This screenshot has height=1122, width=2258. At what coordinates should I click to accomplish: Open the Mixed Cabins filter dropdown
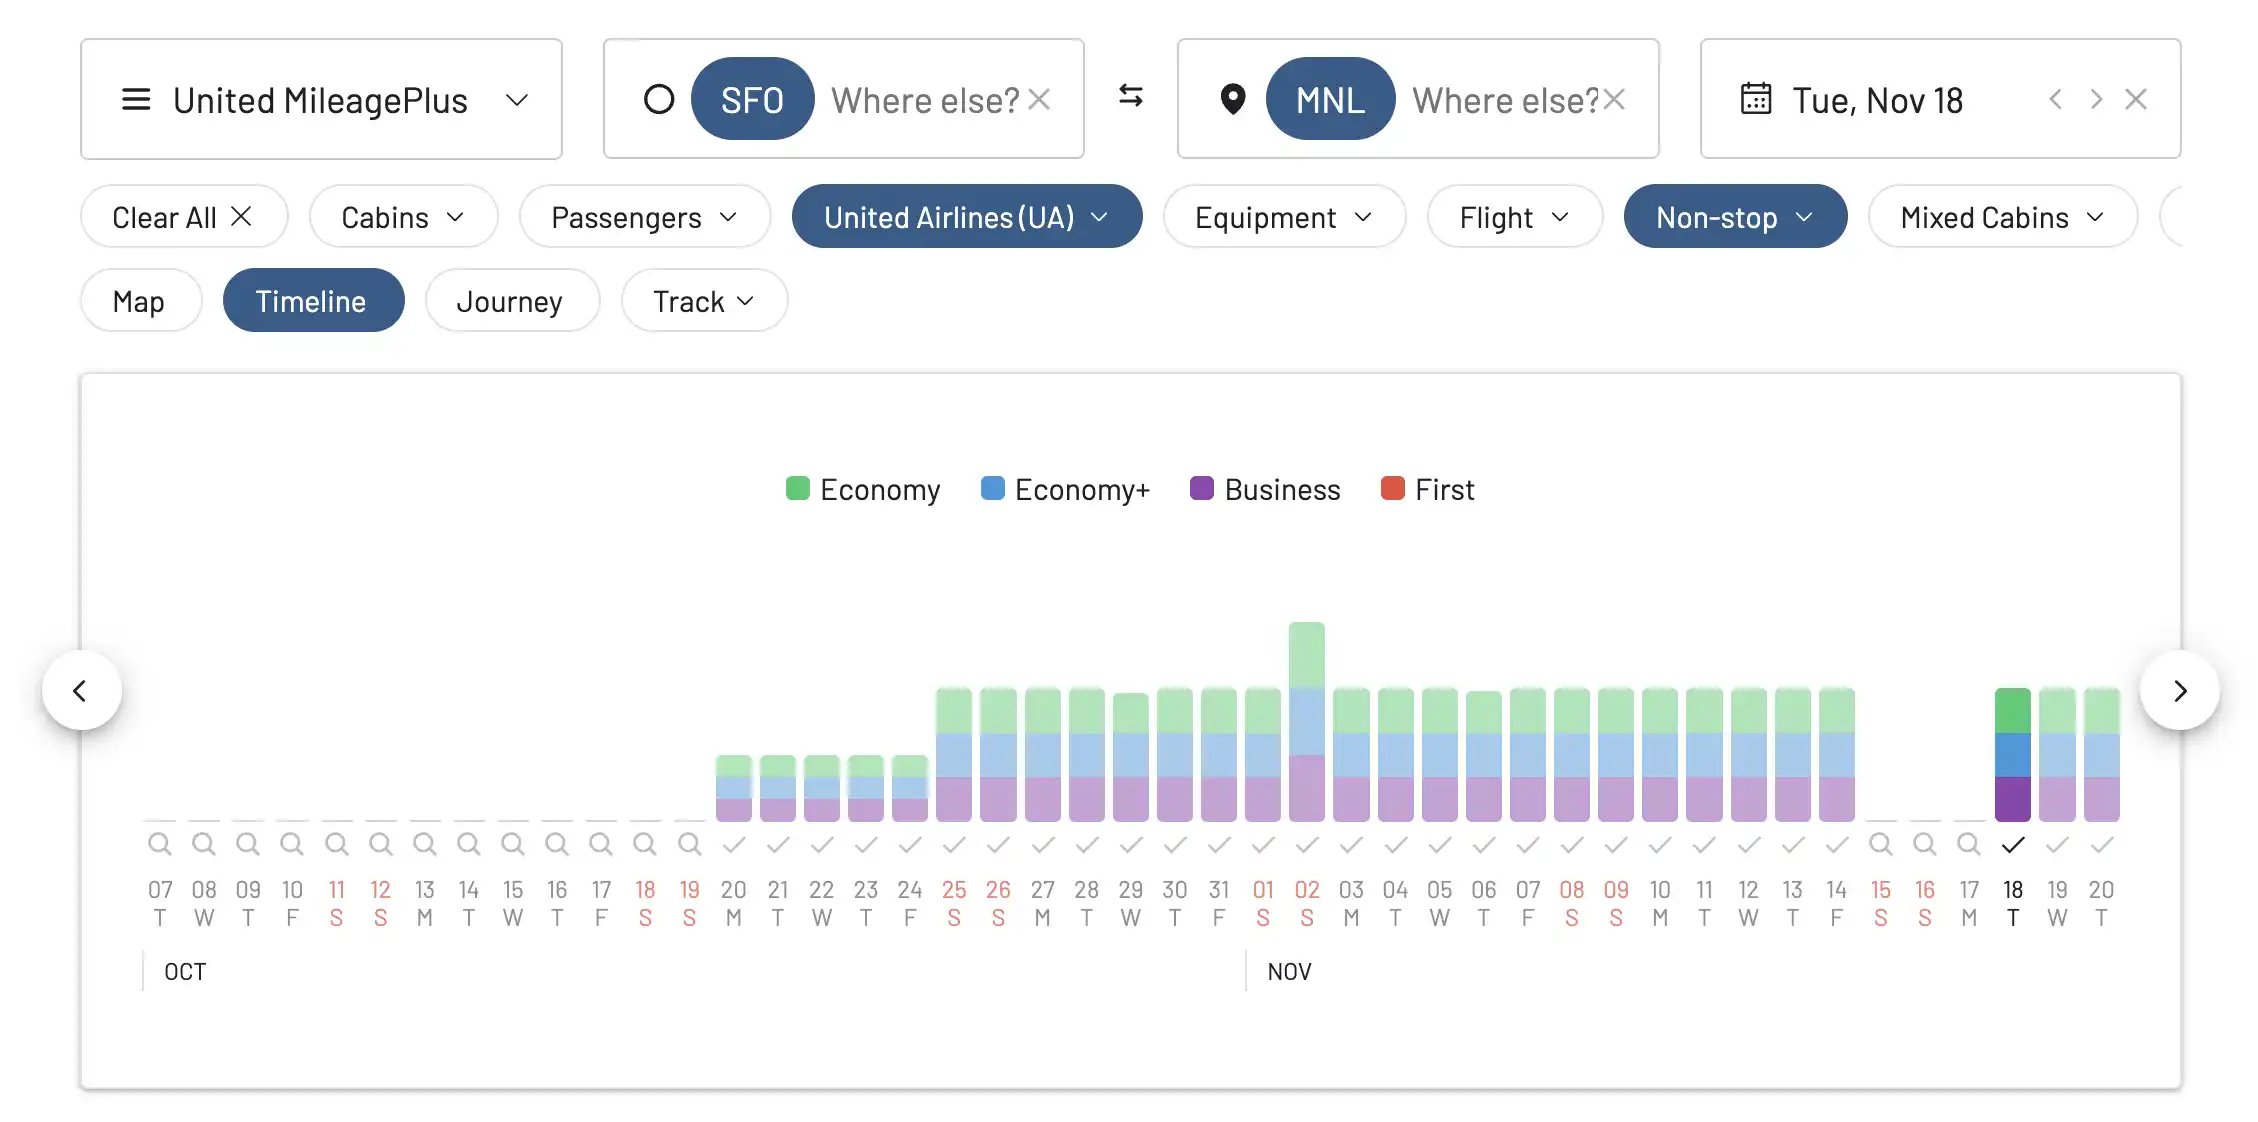point(2003,217)
